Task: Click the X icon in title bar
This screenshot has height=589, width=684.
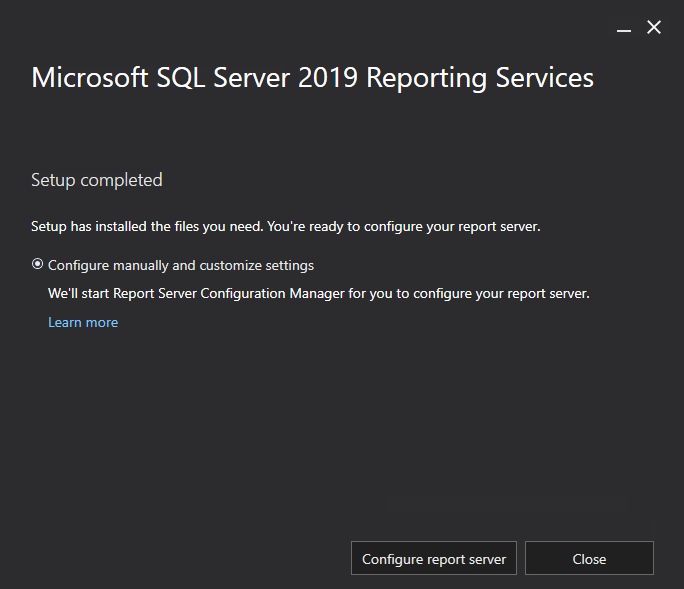Action: pyautogui.click(x=654, y=28)
